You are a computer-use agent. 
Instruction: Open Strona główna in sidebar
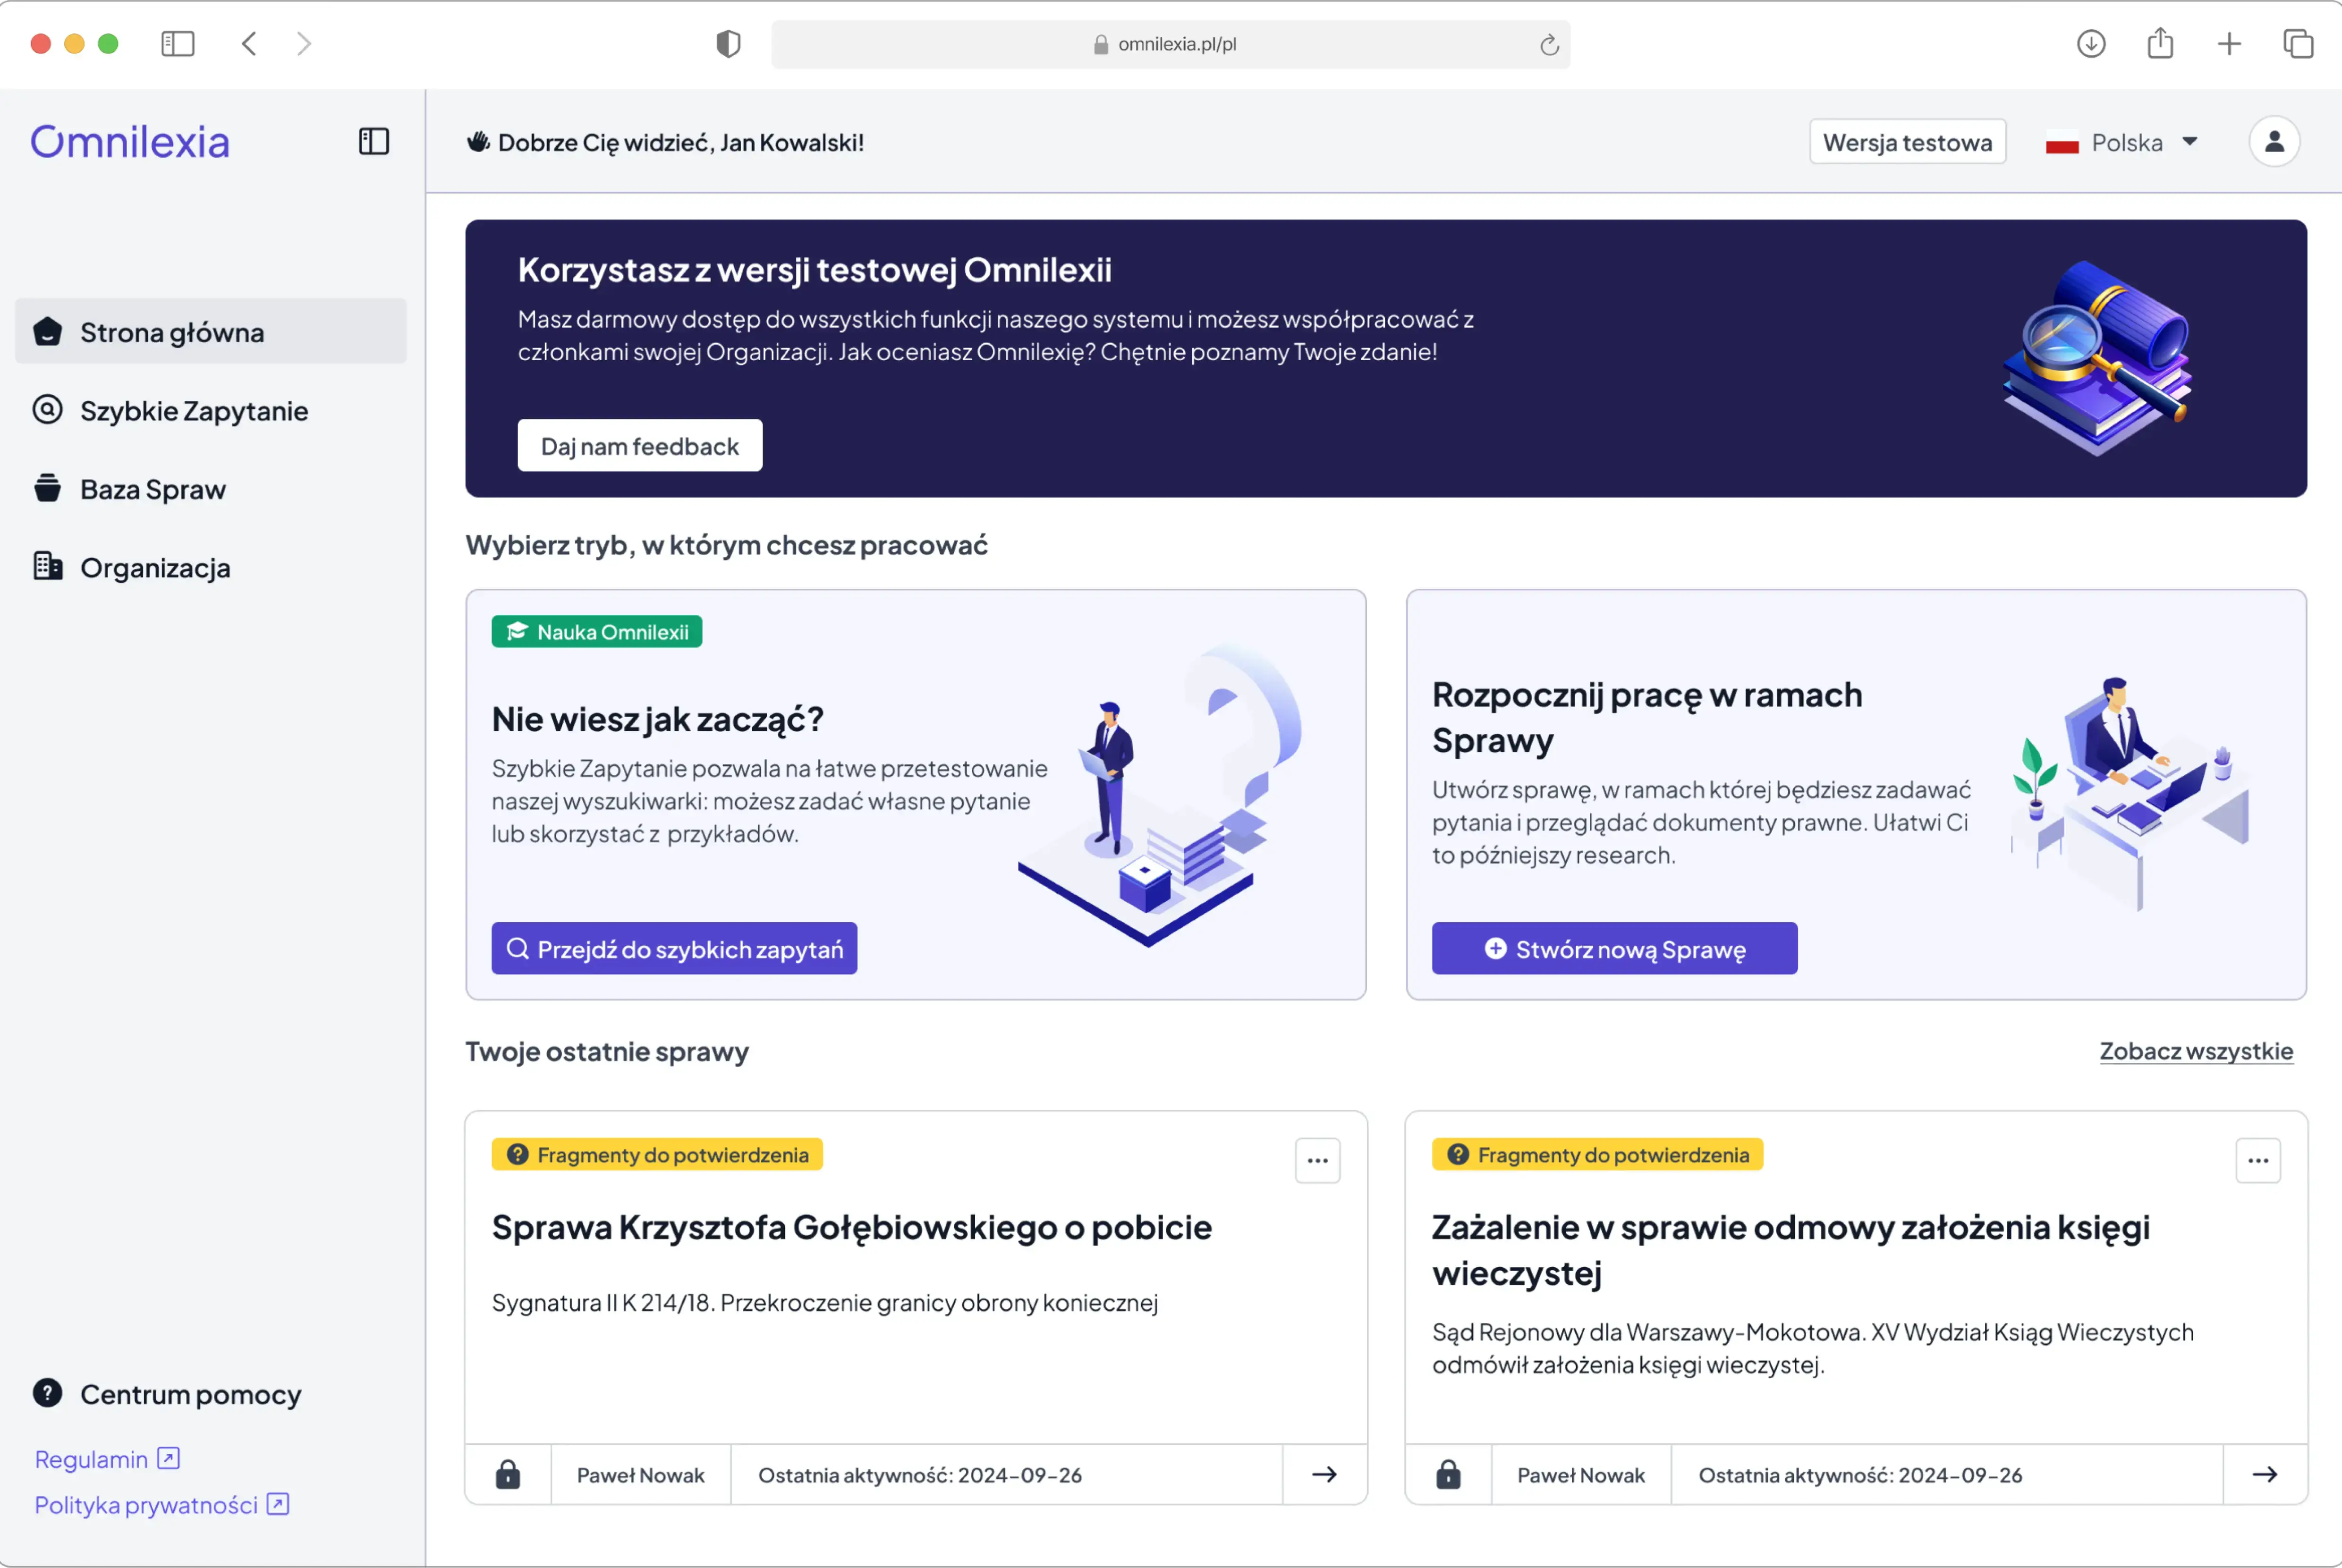211,331
